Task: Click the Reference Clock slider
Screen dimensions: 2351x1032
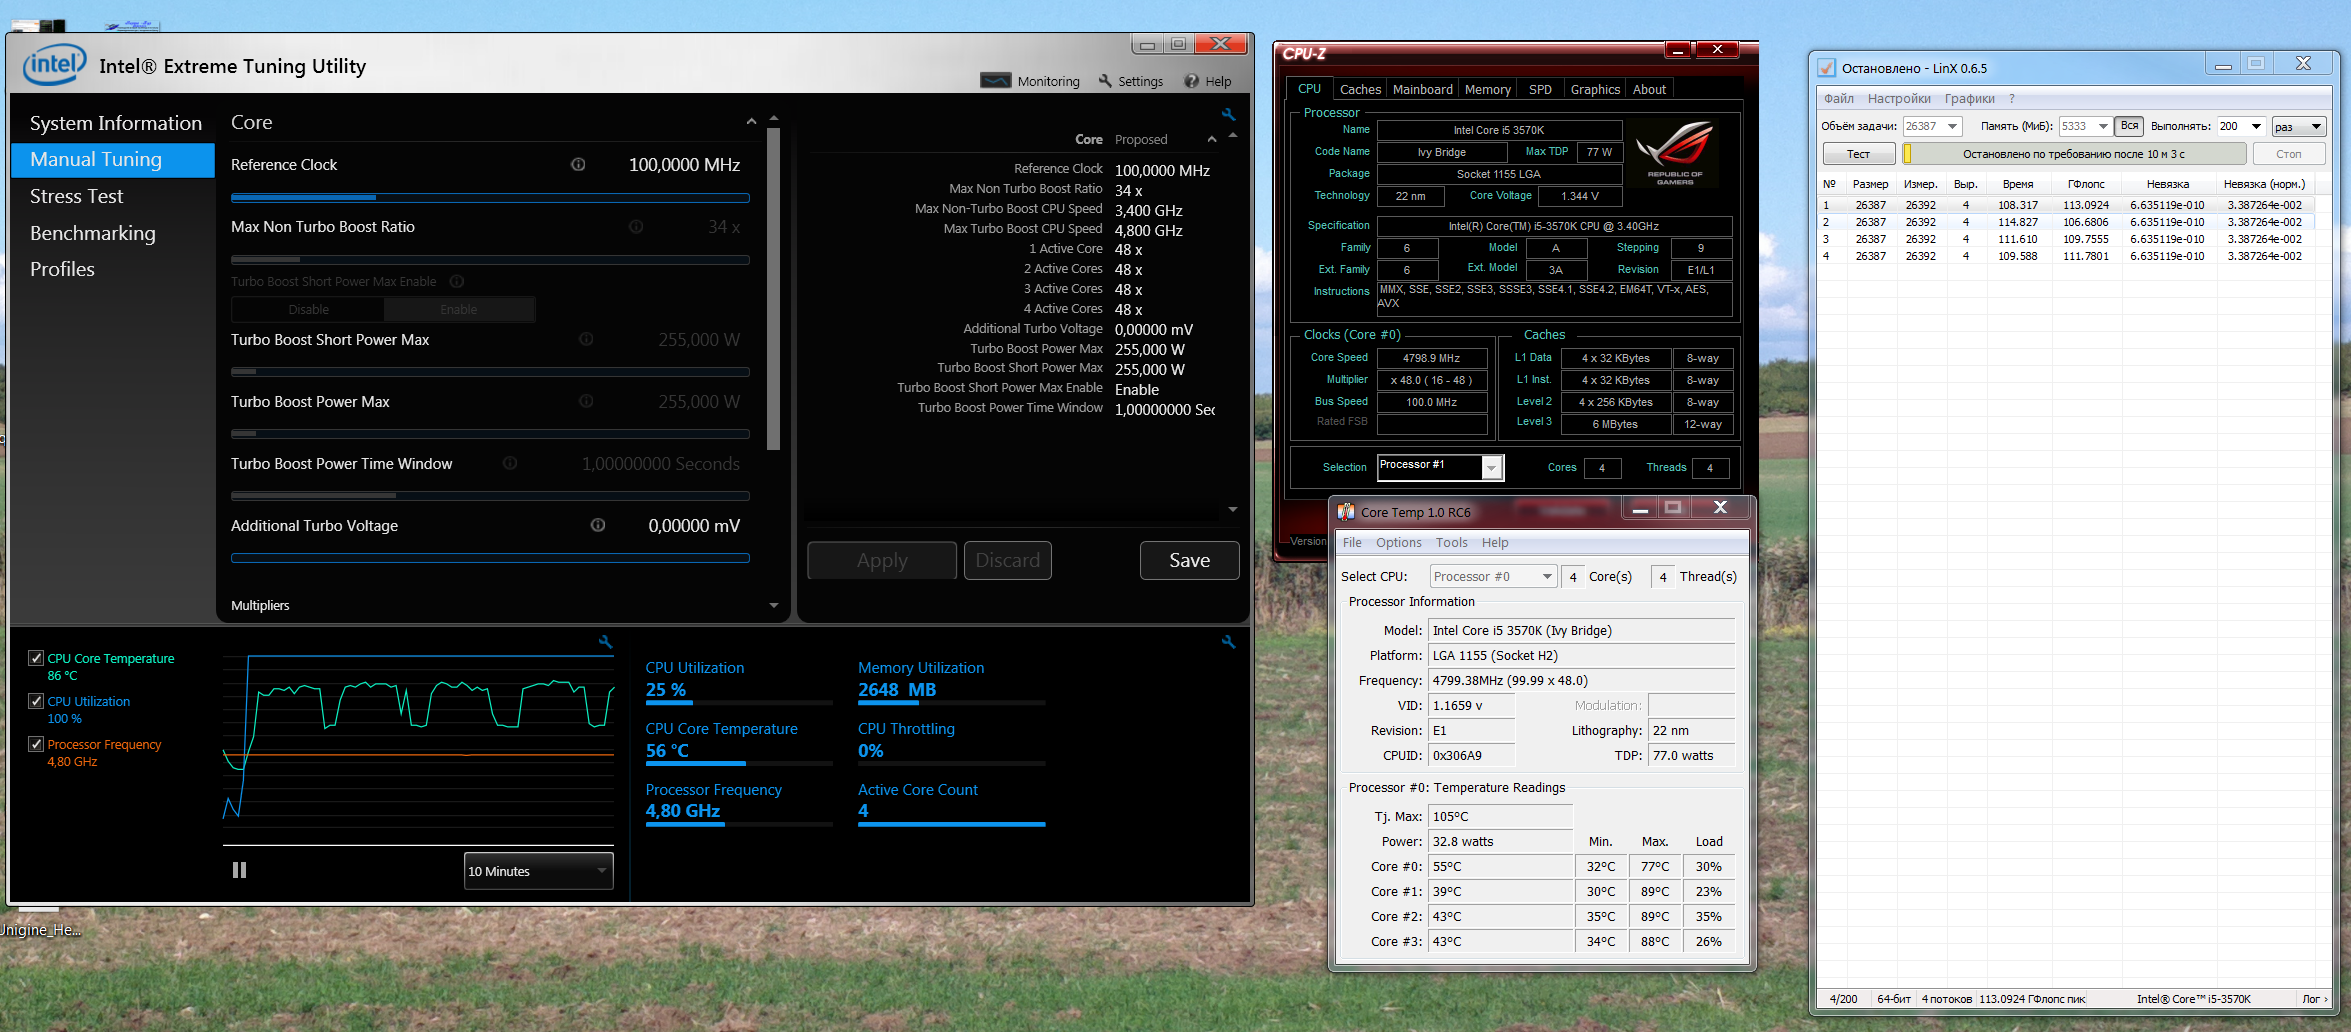Action: [490, 198]
